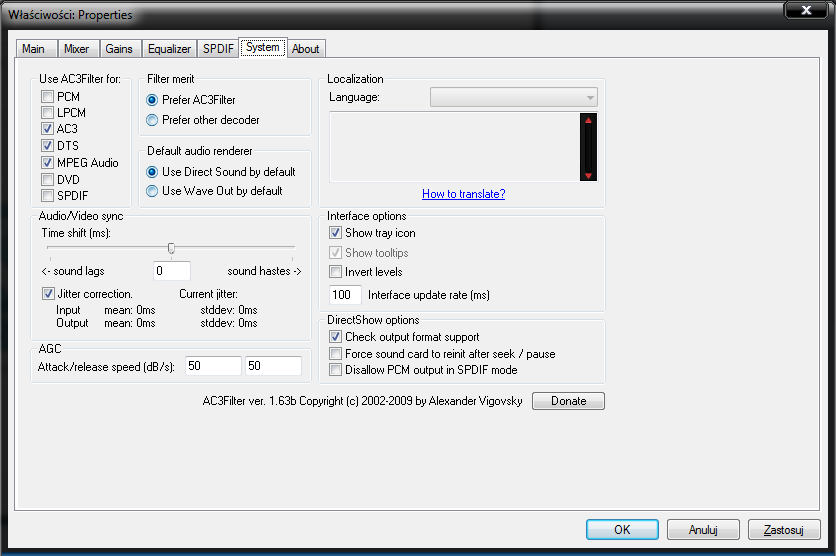836x556 pixels.
Task: Open the SPDIF tab
Action: pyautogui.click(x=218, y=49)
